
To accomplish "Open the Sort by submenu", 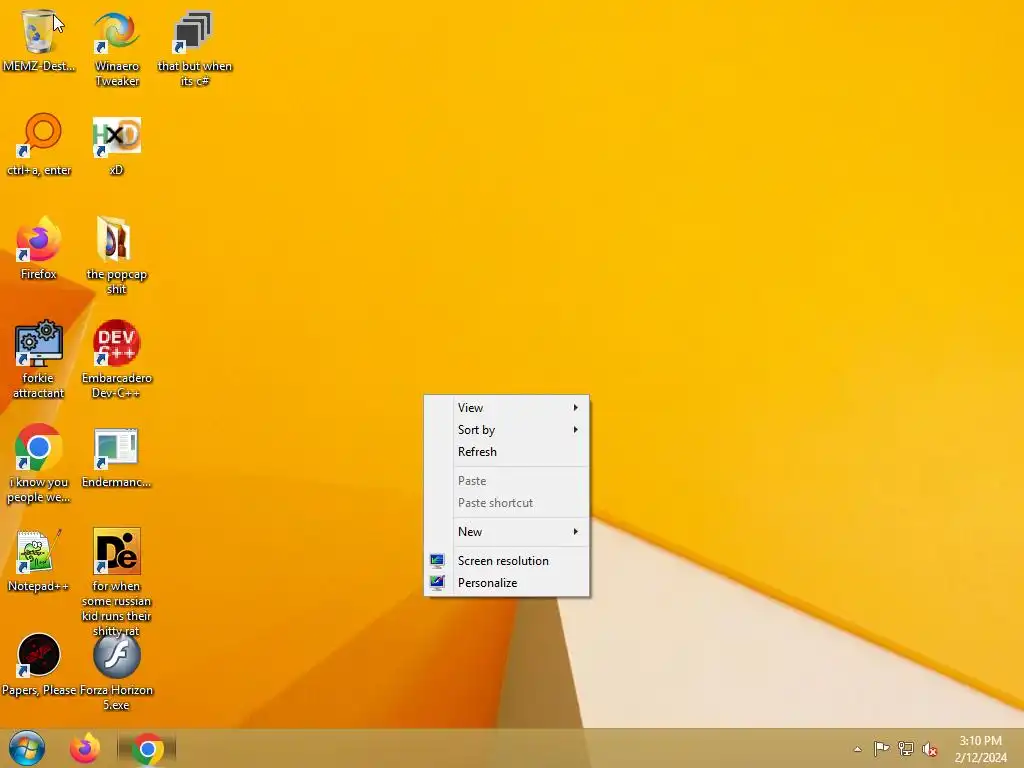I will 507,430.
